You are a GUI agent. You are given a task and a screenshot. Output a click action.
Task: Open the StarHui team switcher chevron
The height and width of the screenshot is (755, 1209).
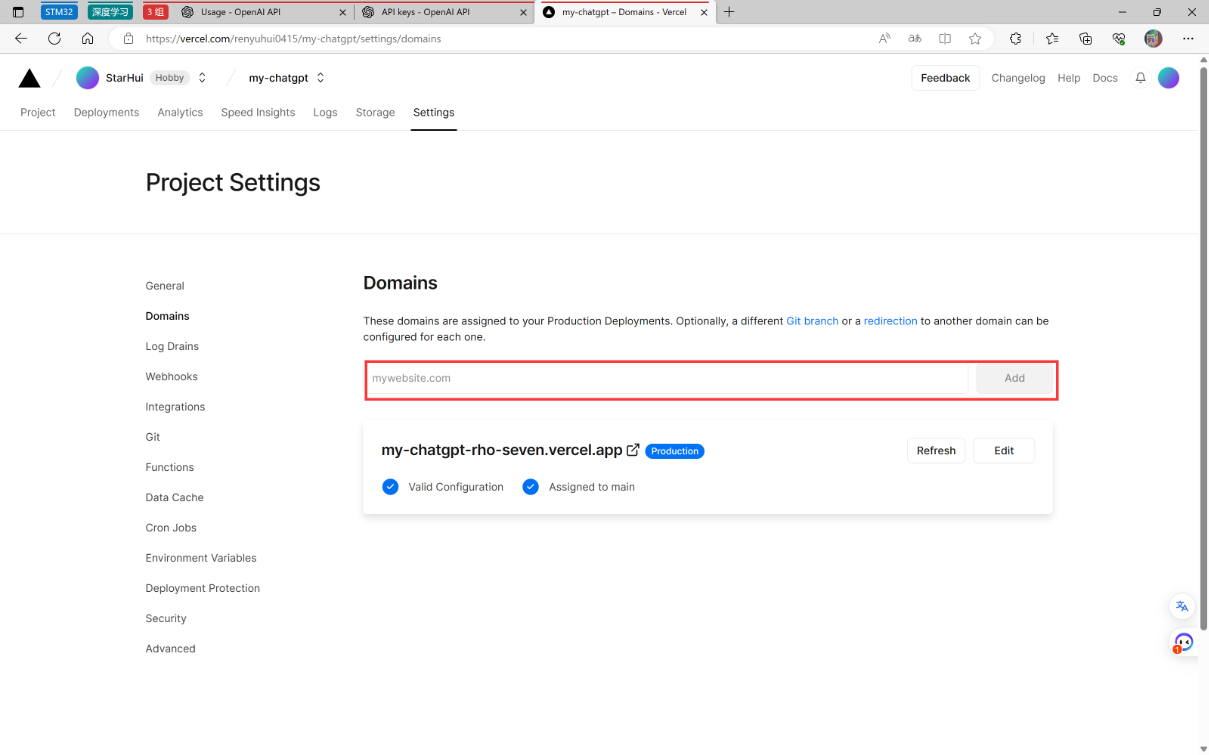pos(202,78)
